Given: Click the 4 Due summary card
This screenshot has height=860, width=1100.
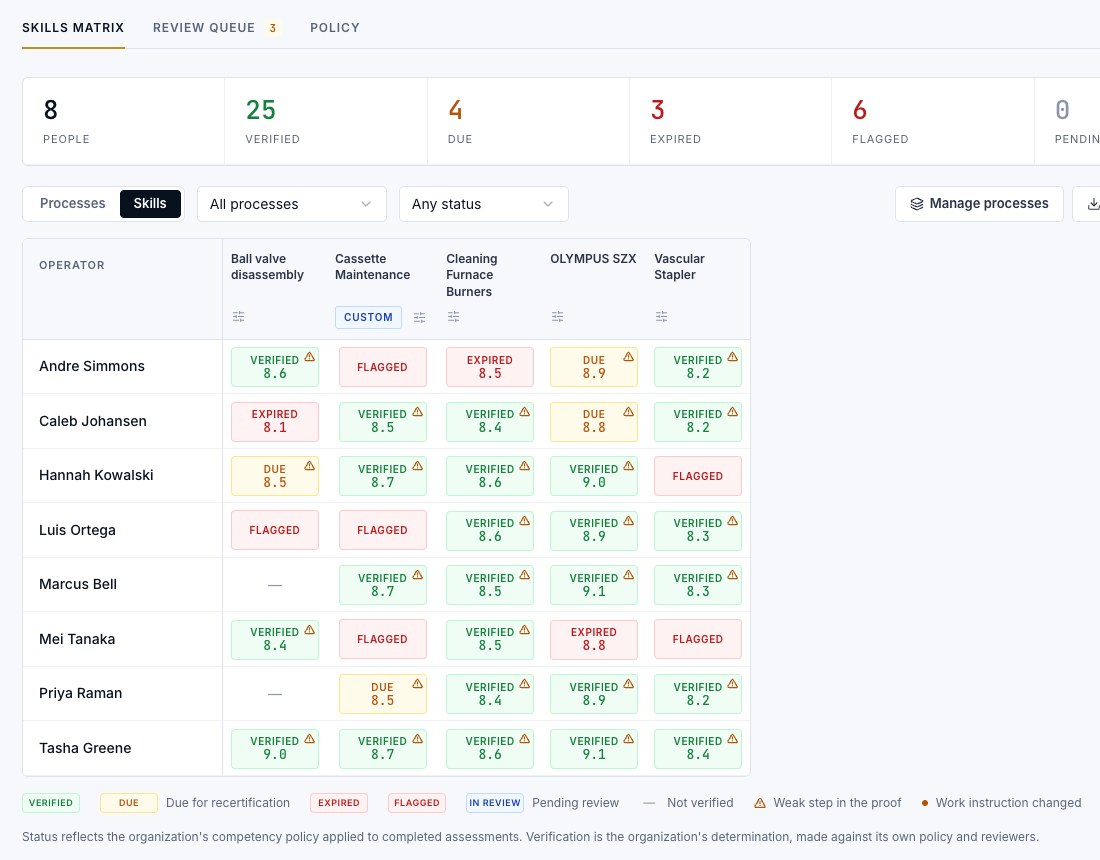Looking at the screenshot, I should coord(528,121).
